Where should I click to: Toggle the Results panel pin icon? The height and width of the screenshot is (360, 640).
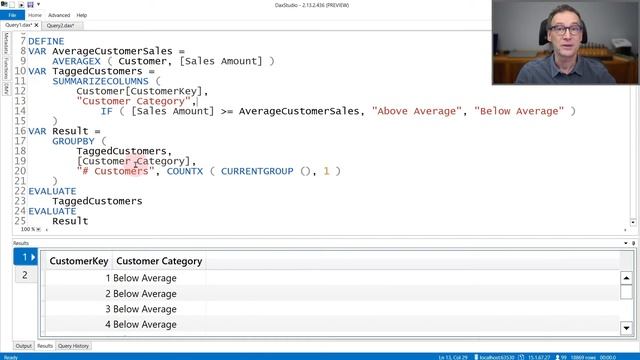tap(633, 243)
